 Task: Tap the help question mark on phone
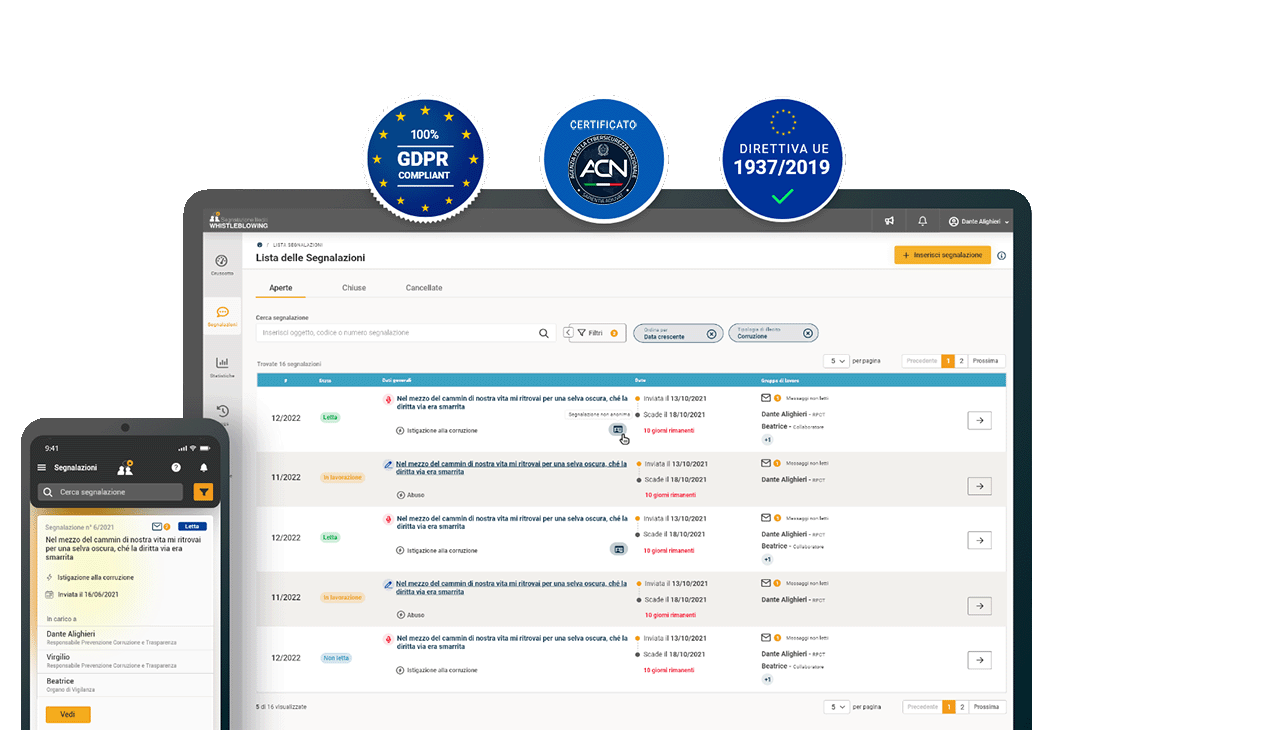point(176,467)
